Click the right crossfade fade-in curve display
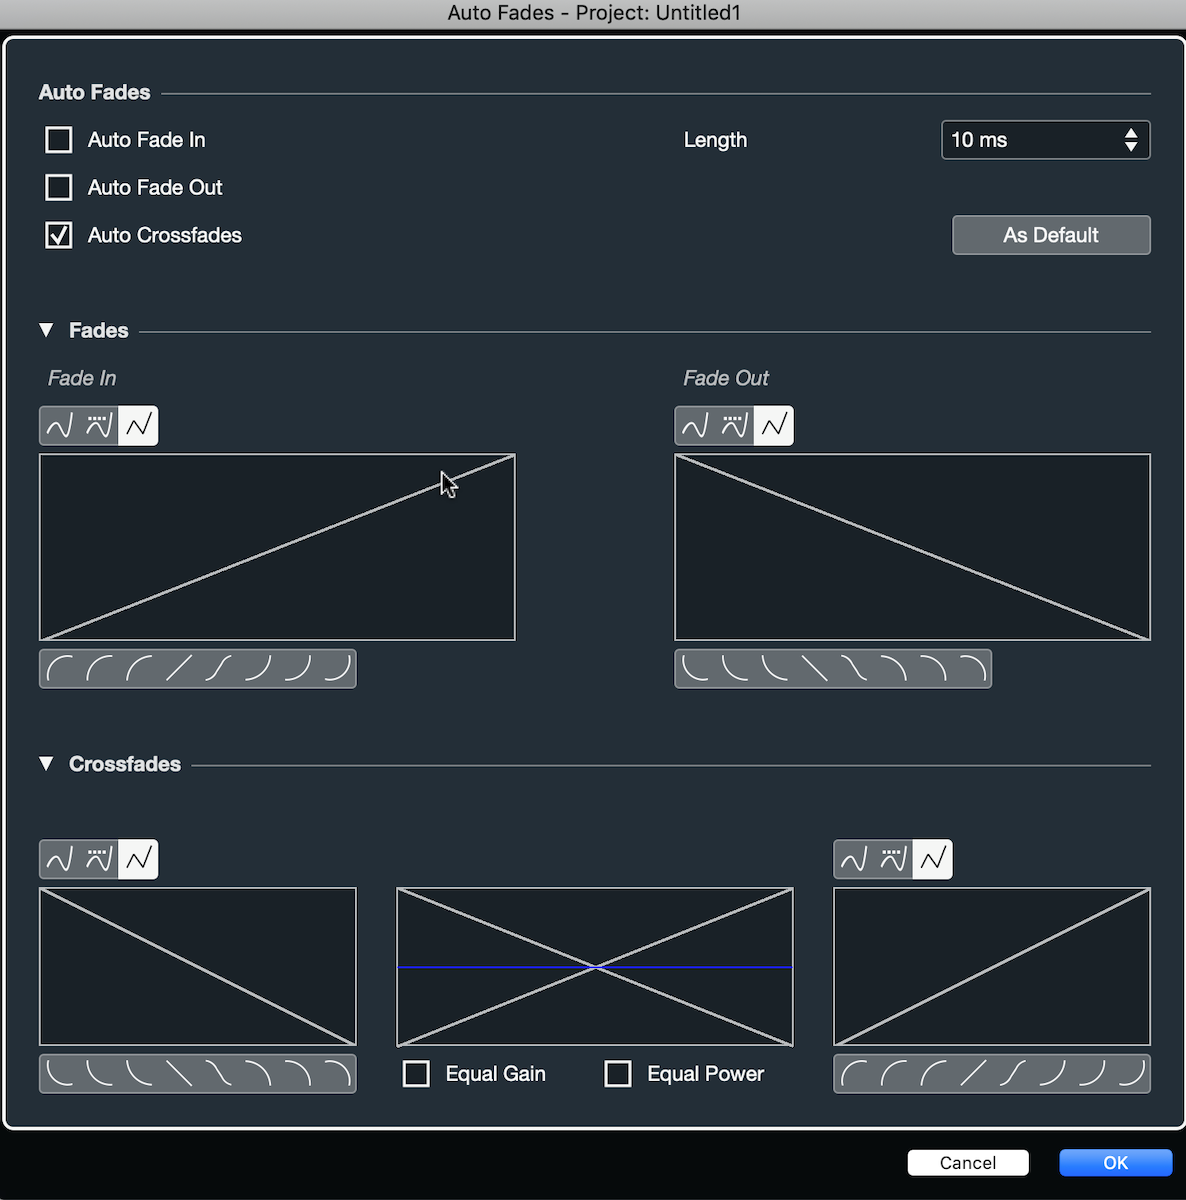 click(x=992, y=967)
